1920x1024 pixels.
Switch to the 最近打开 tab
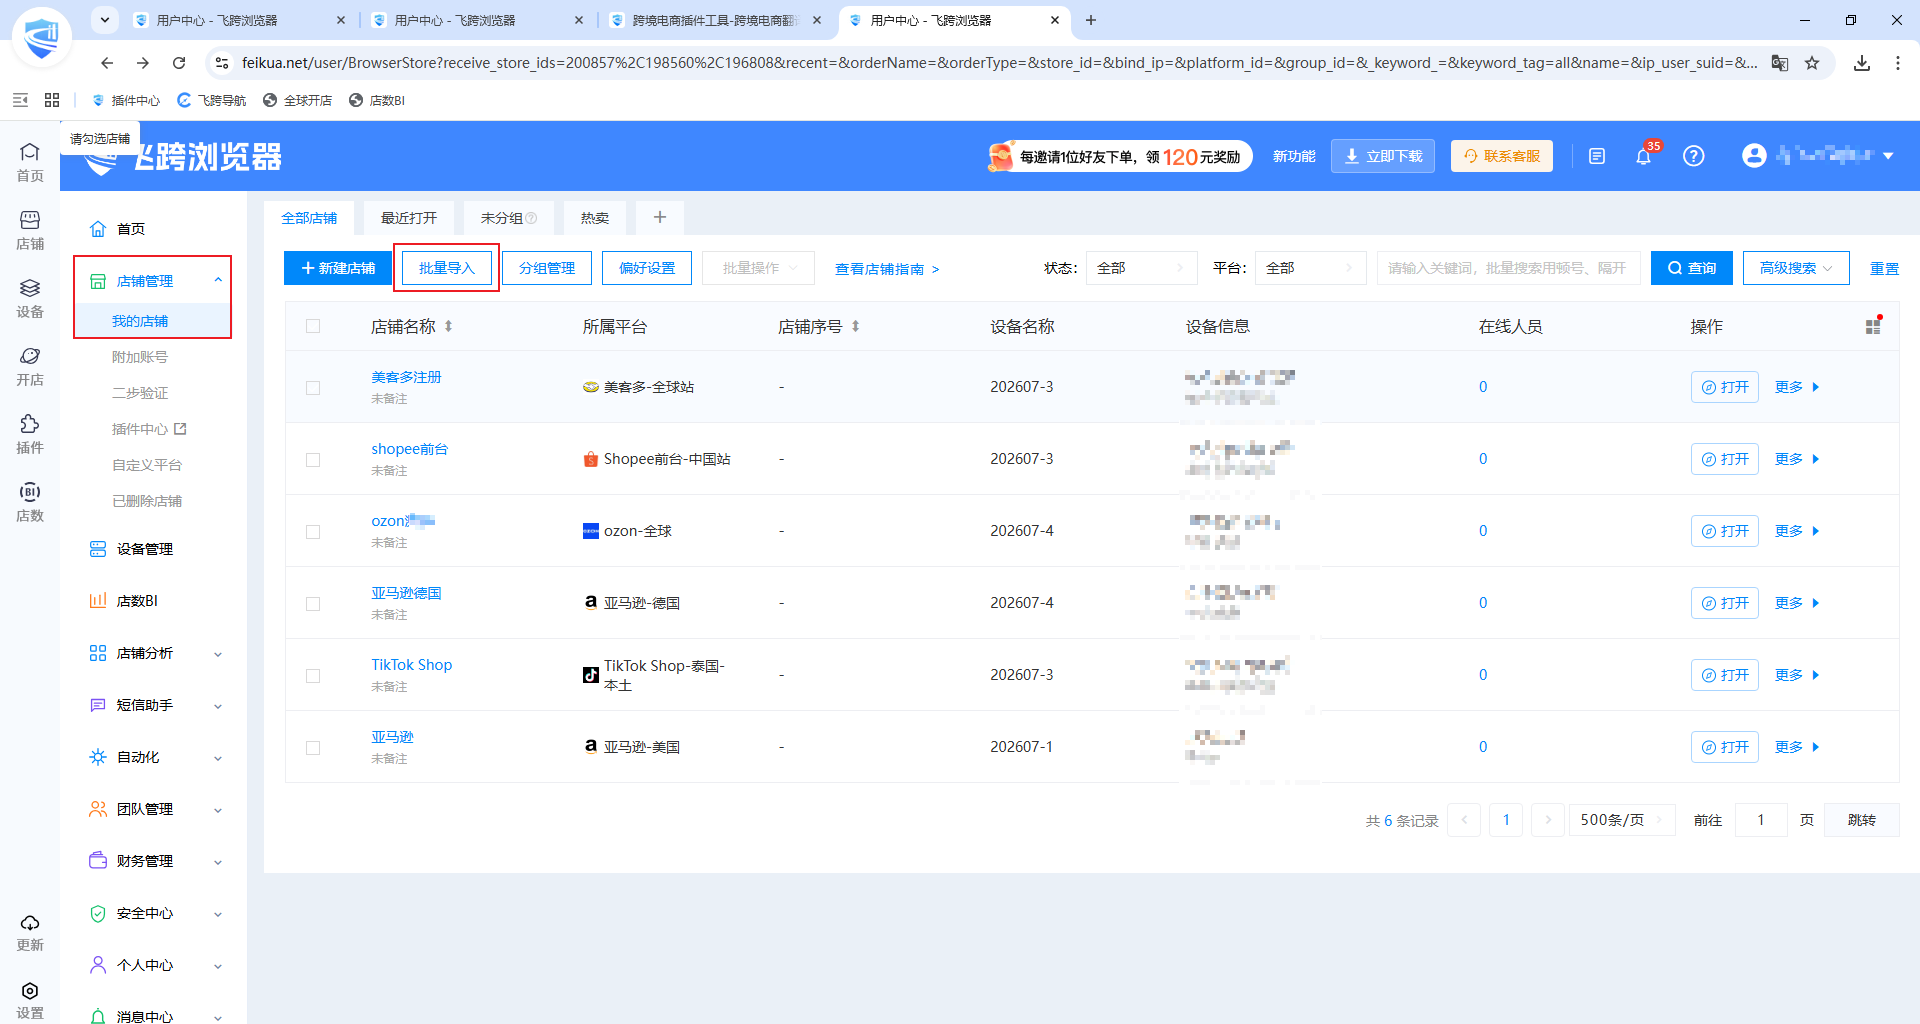pos(409,218)
